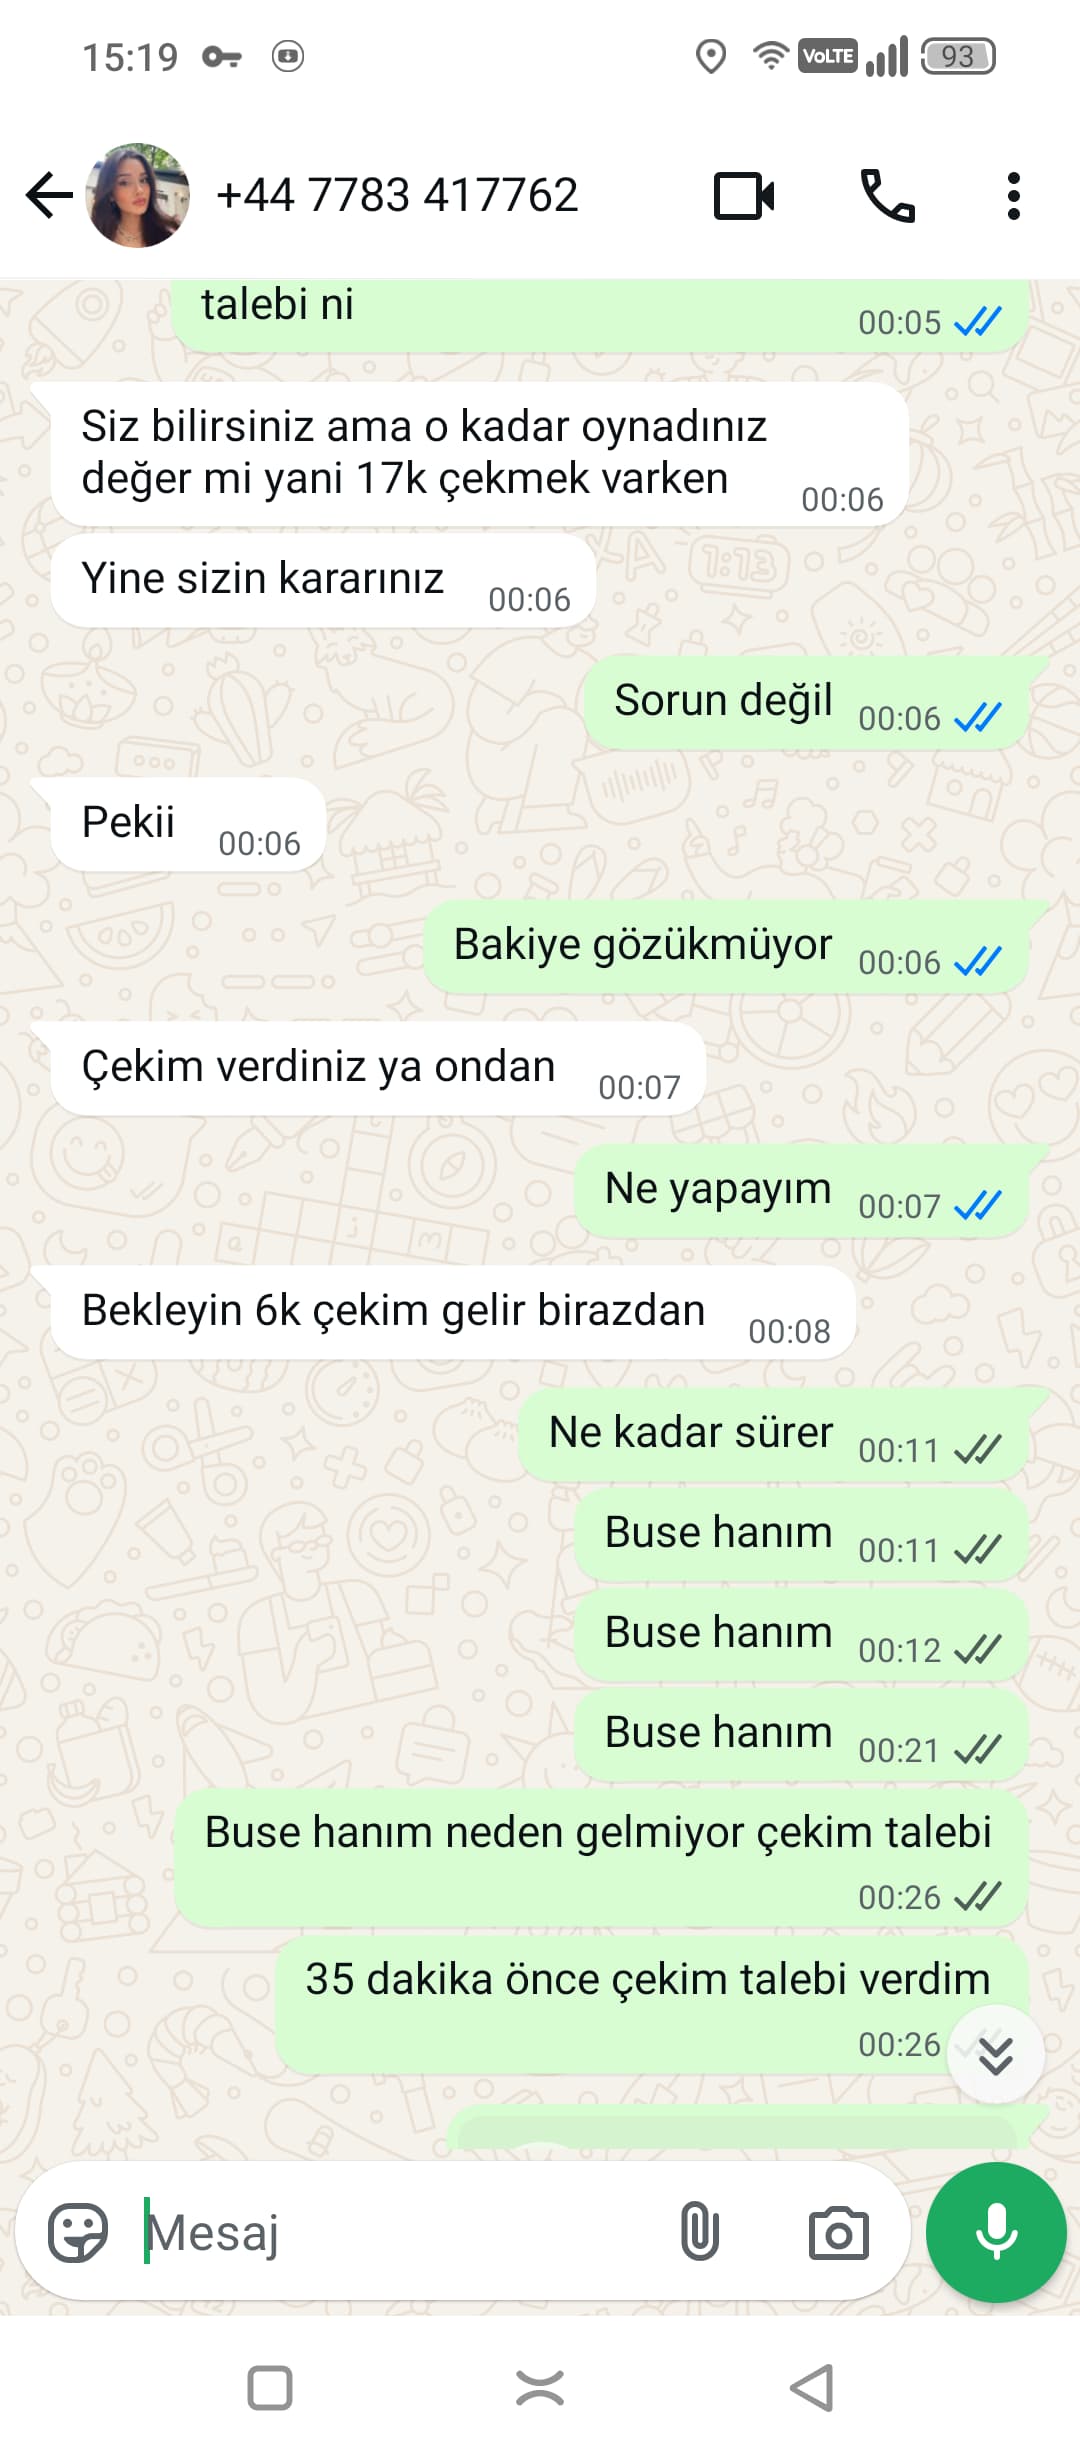Jump to latest messages with double chevron
Image resolution: width=1080 pixels, height=2460 pixels.
(996, 2054)
